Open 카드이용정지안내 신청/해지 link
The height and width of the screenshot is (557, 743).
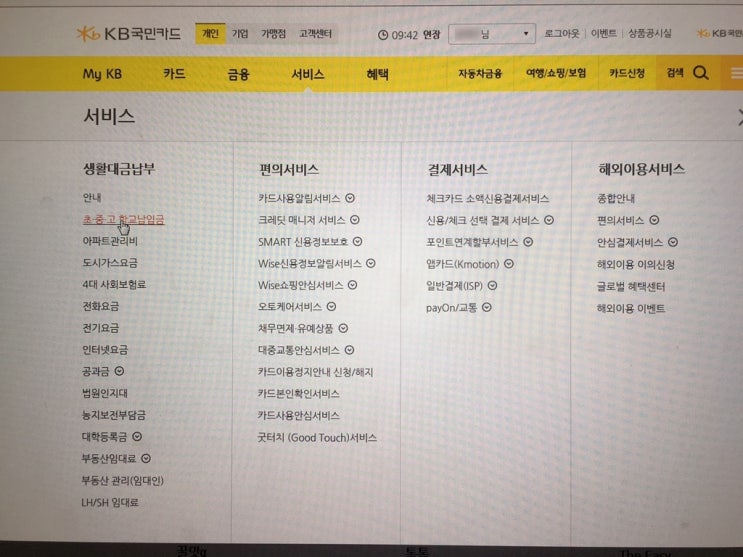pos(316,372)
